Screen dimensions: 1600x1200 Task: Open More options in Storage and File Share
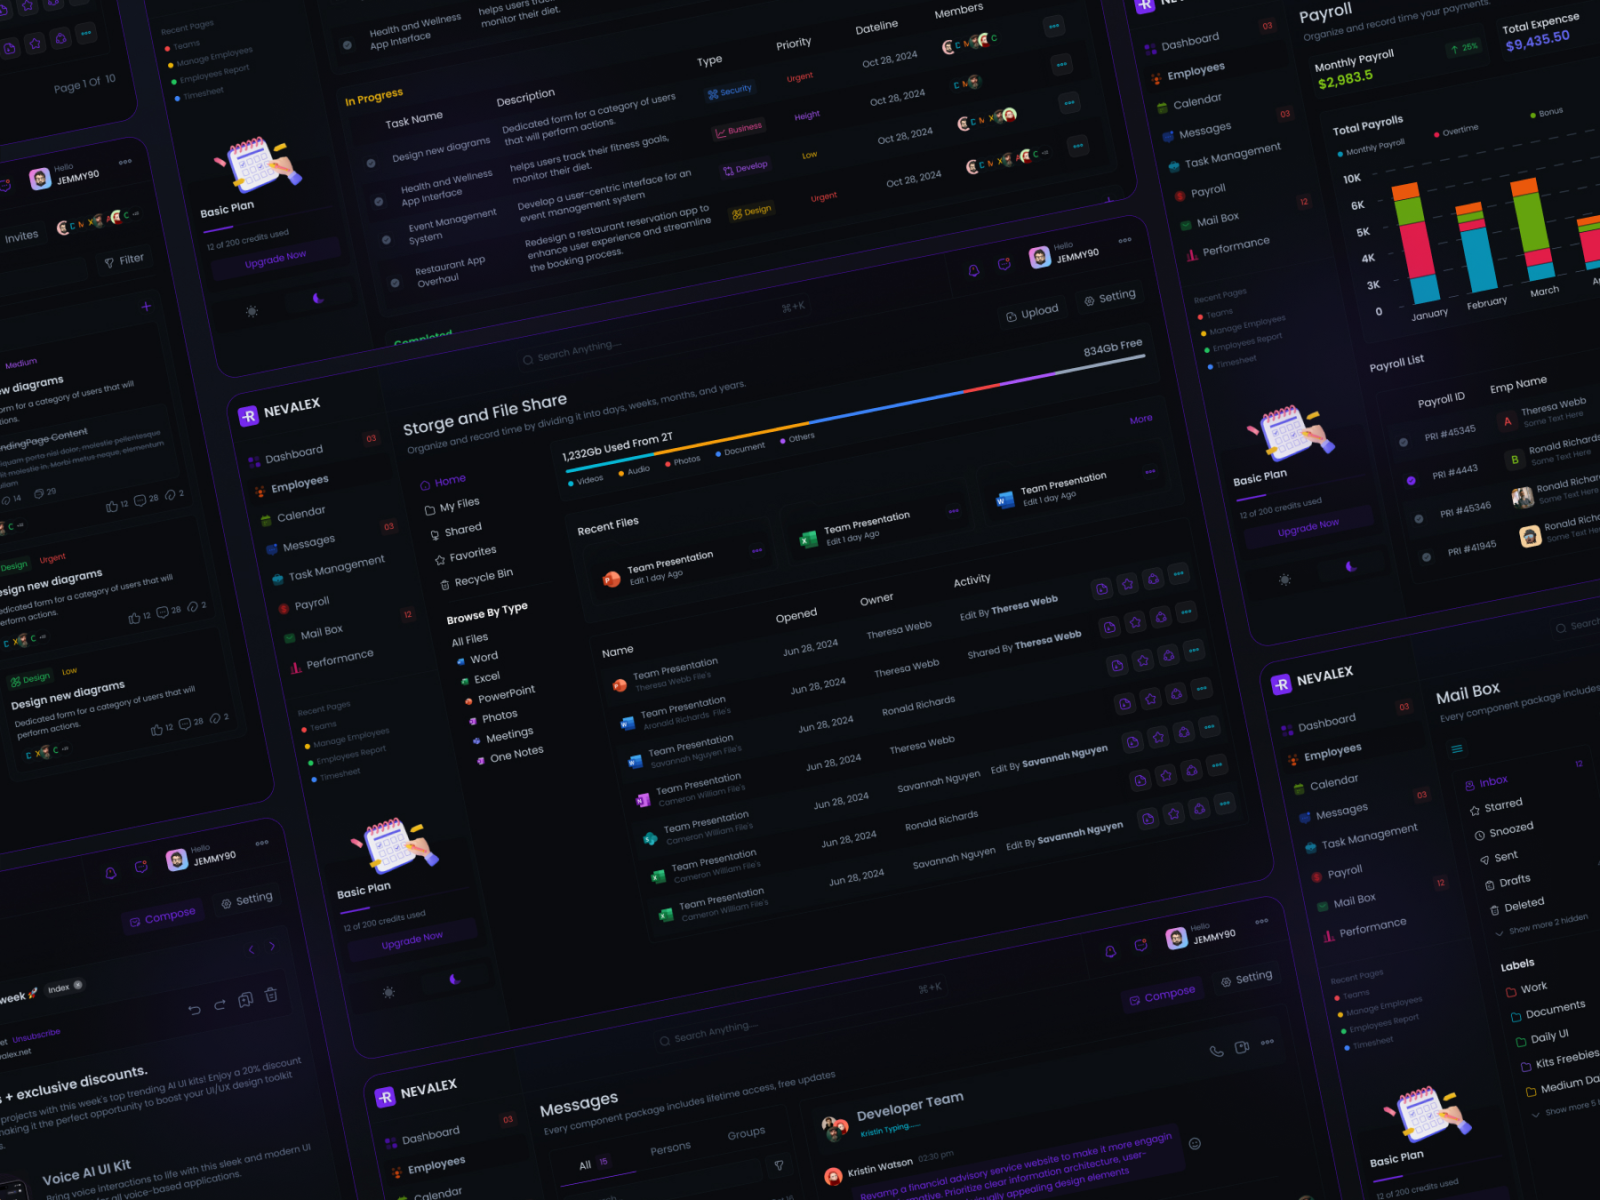pyautogui.click(x=1141, y=418)
